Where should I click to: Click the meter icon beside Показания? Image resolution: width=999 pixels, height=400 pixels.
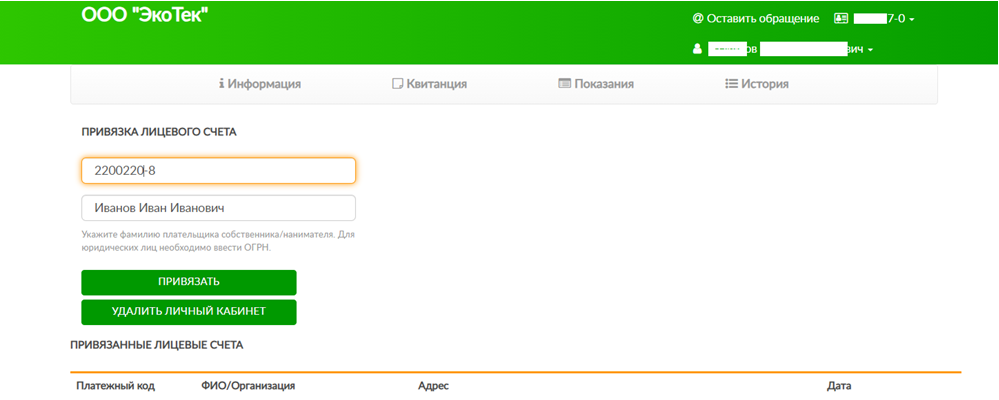pos(564,84)
